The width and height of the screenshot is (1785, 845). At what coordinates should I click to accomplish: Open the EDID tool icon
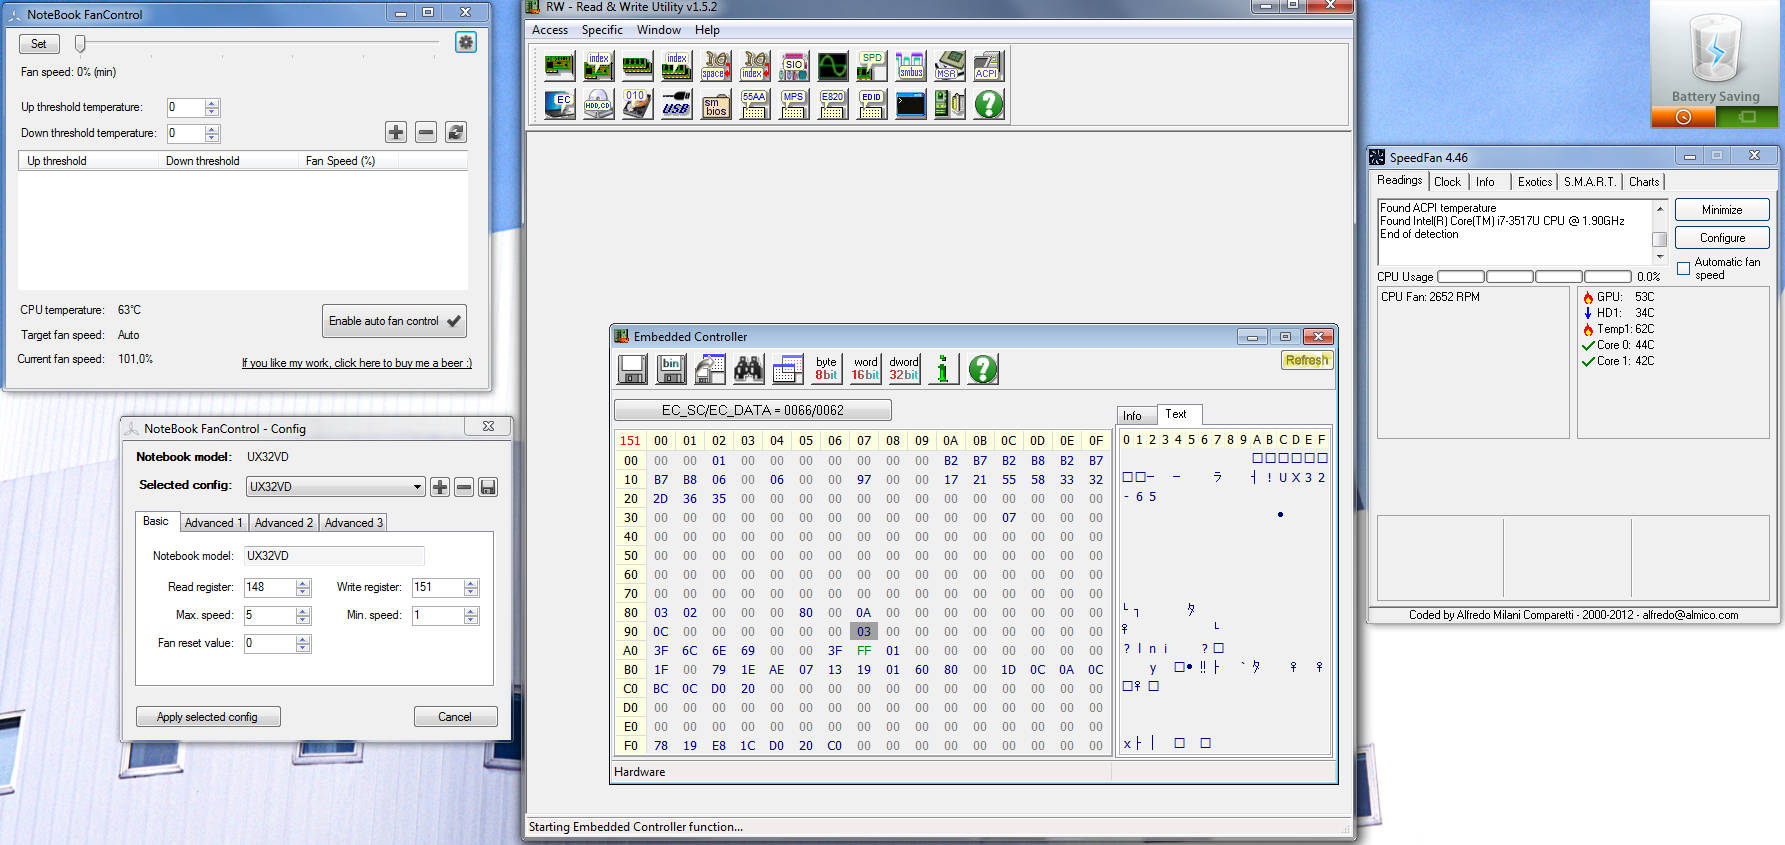tap(871, 104)
